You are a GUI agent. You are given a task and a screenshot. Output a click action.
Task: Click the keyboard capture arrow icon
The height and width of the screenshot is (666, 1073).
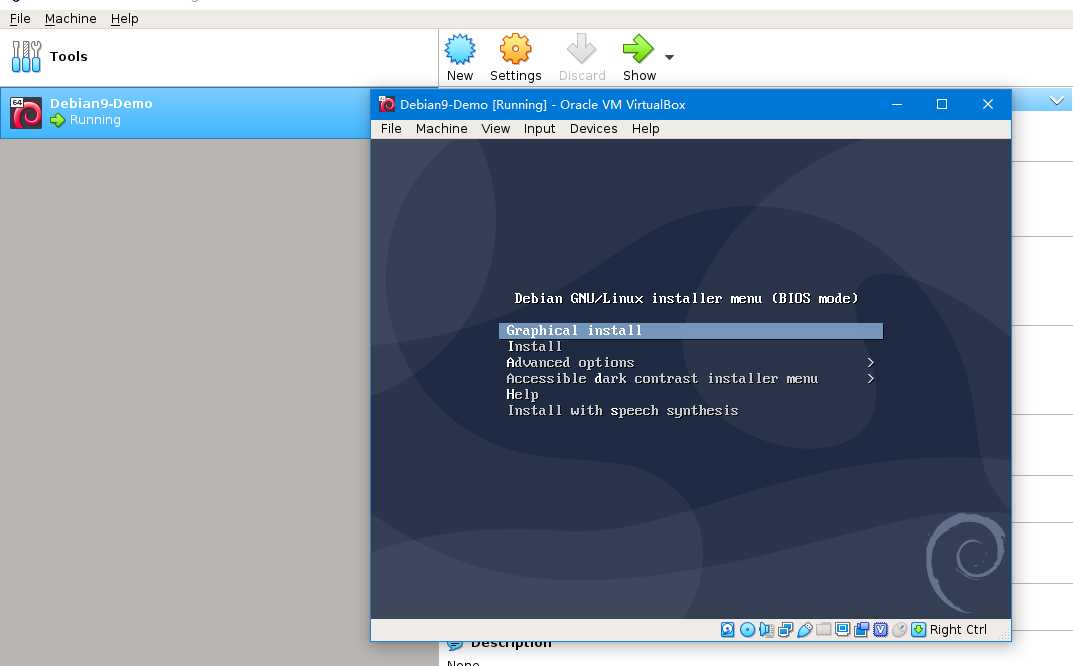click(x=918, y=630)
